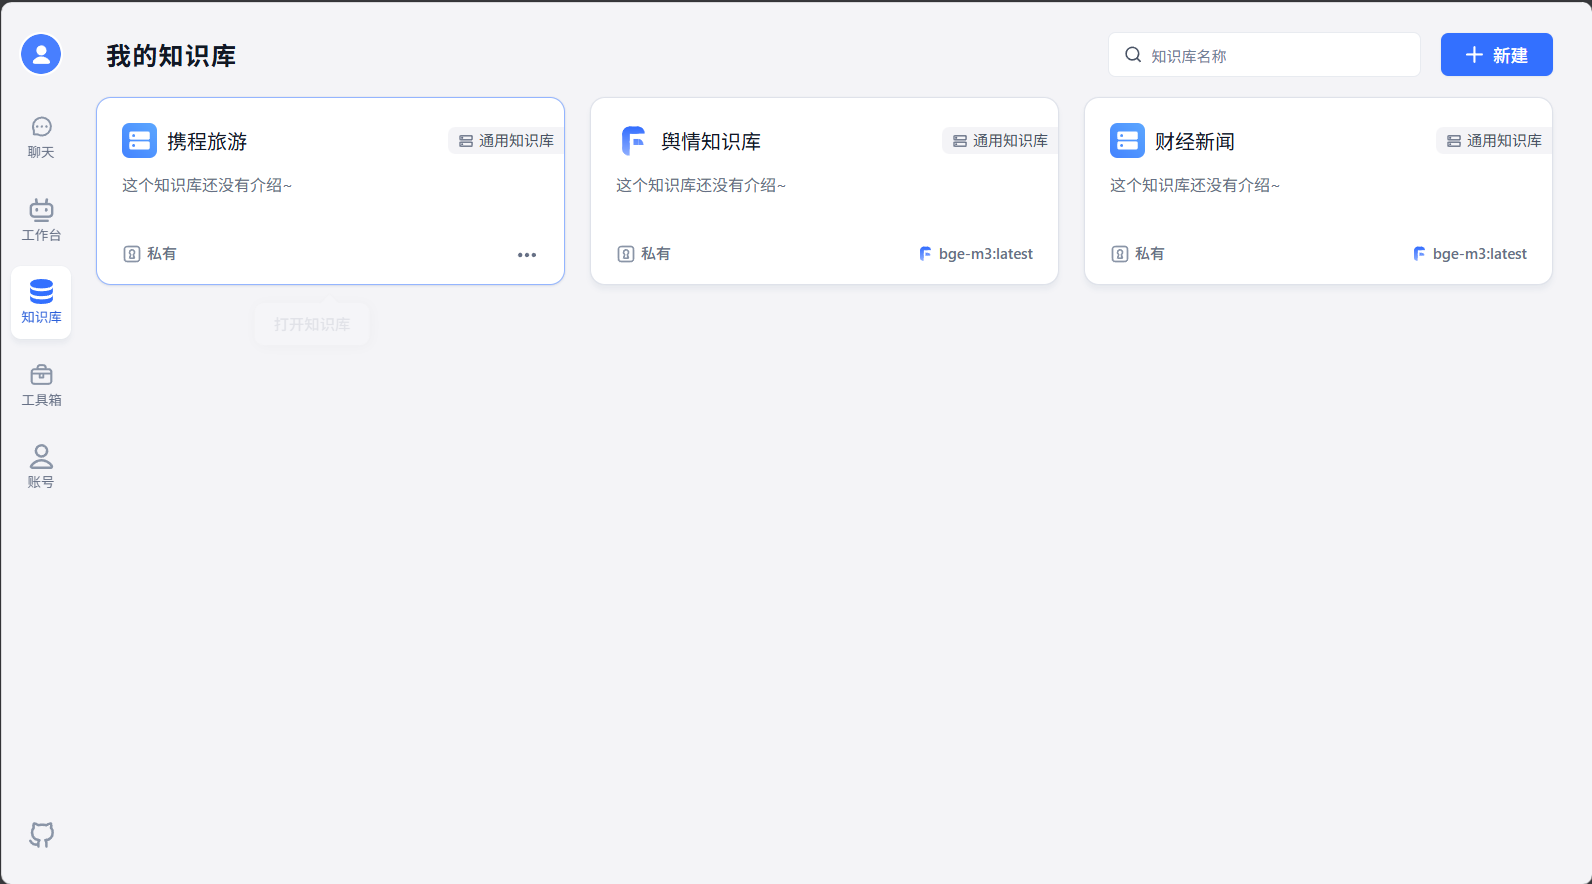The width and height of the screenshot is (1592, 884).
Task: Click 通用知识库 tag on 携程旅游 card
Action: pyautogui.click(x=506, y=141)
